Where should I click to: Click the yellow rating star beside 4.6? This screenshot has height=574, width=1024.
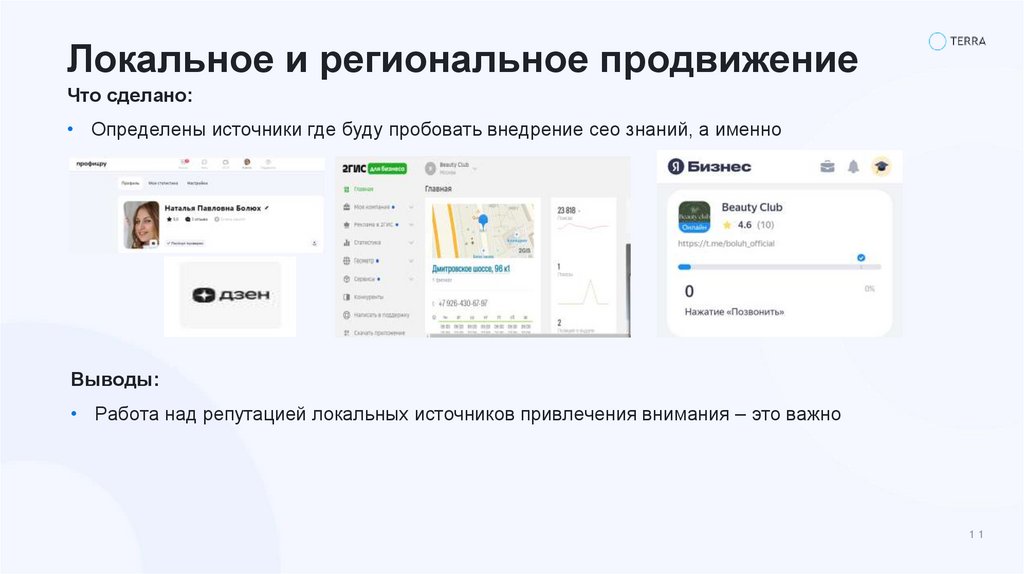click(727, 225)
